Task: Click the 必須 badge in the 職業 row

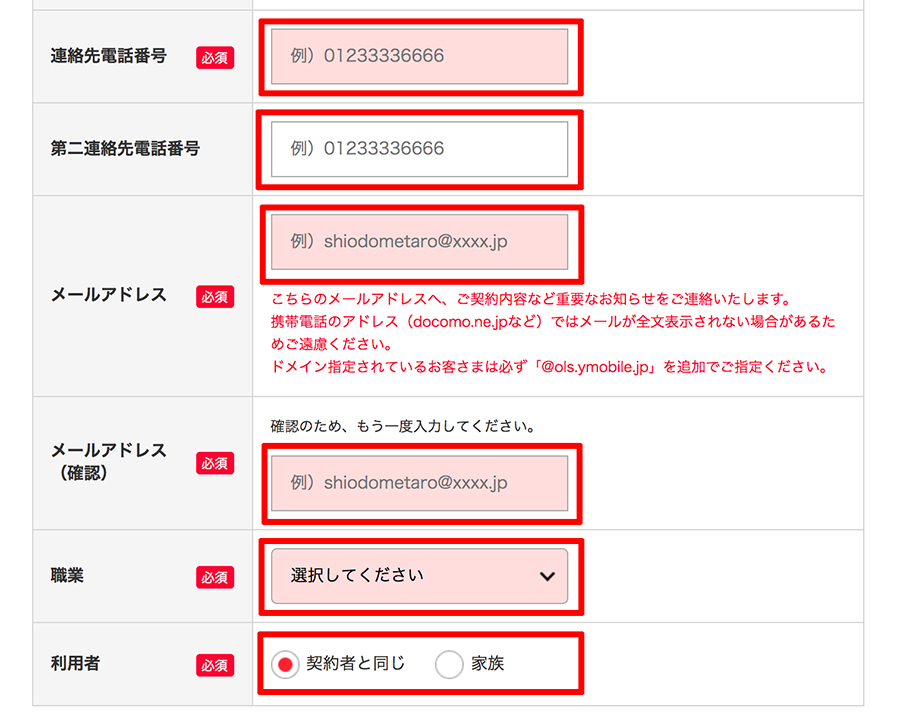Action: (x=215, y=577)
